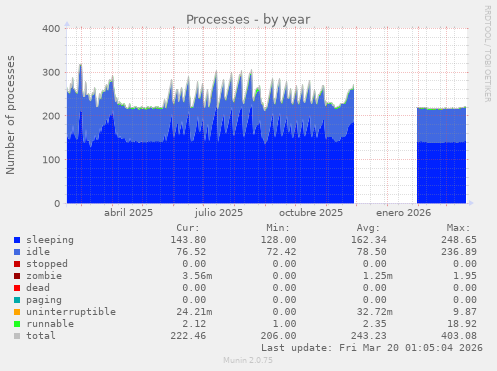
Task: Click the sleeping minimum value 128.00
Action: [x=278, y=240]
